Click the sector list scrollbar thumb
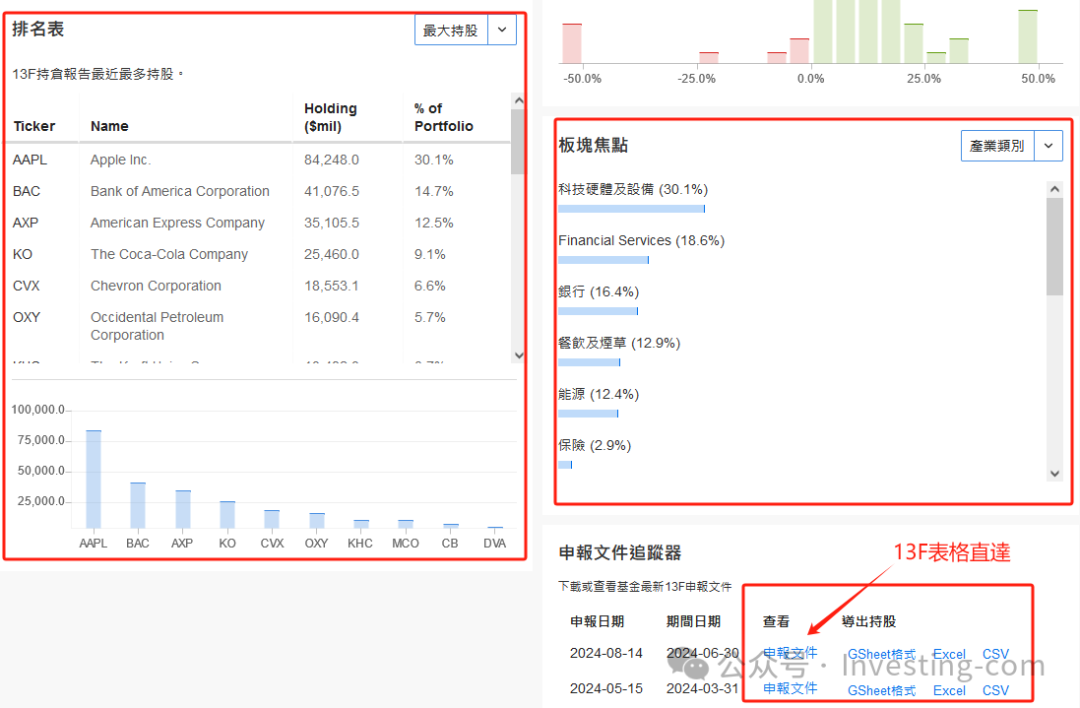The height and width of the screenshot is (708, 1080). coord(1055,247)
